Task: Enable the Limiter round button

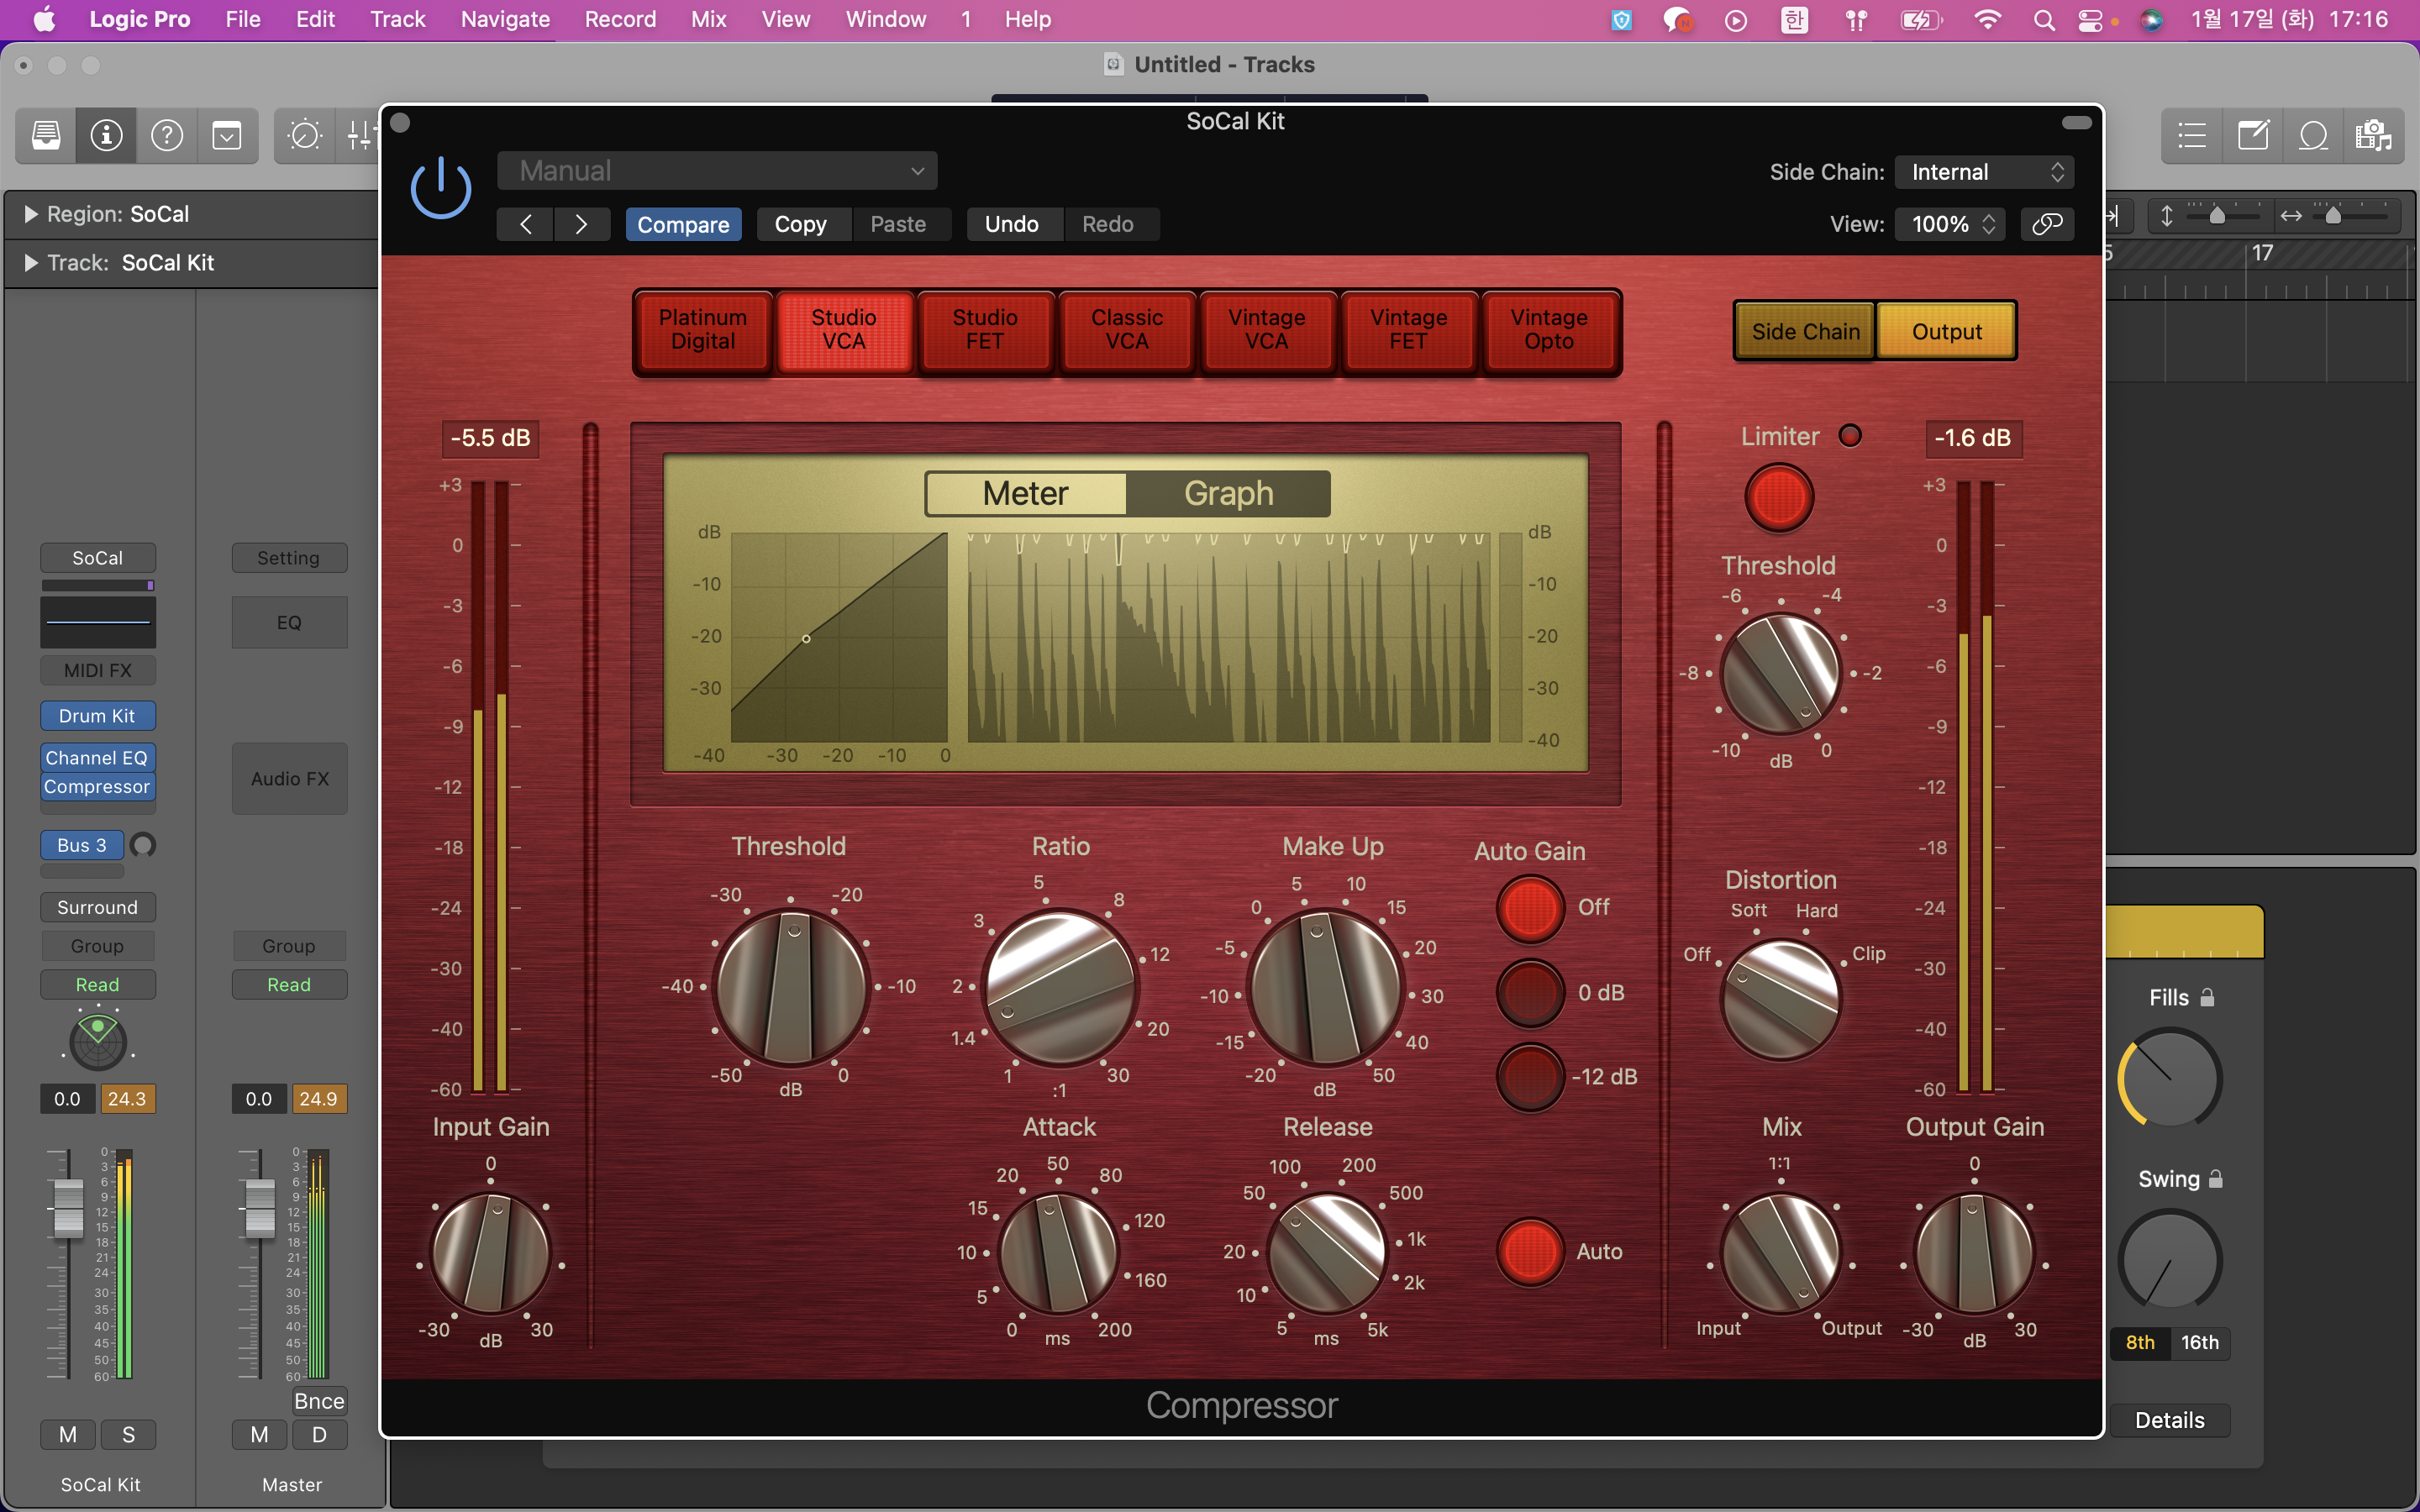Action: click(1779, 497)
